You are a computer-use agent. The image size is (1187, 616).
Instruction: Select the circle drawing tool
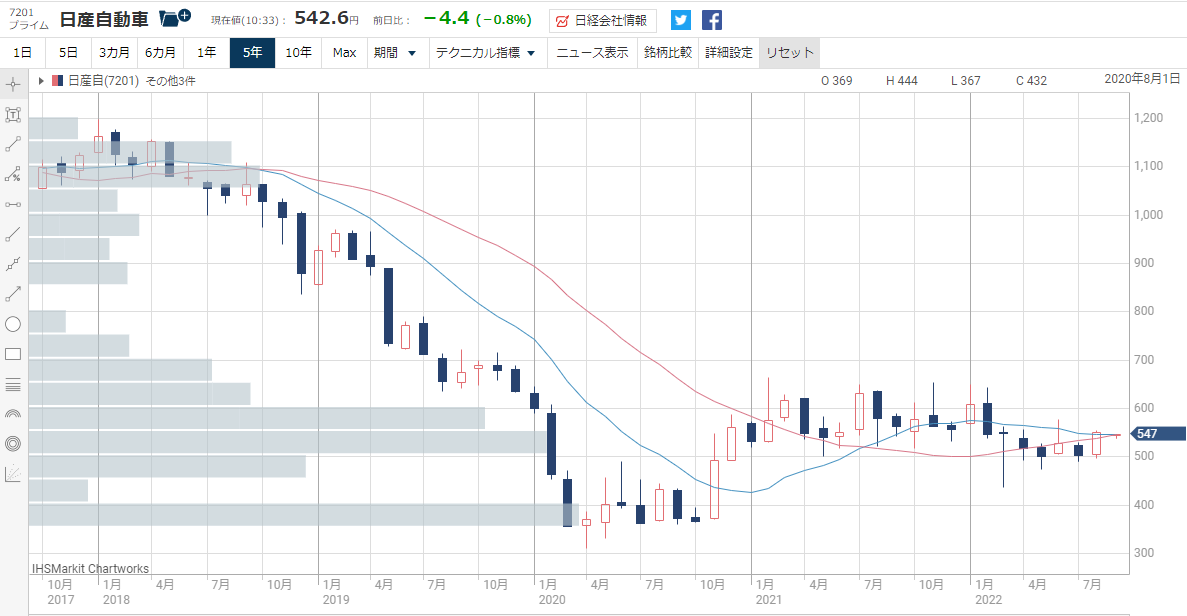click(x=13, y=324)
